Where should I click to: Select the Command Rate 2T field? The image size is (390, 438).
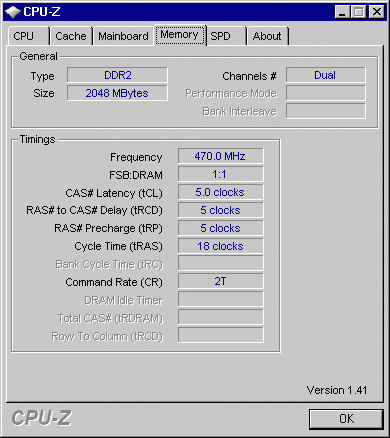point(221,281)
